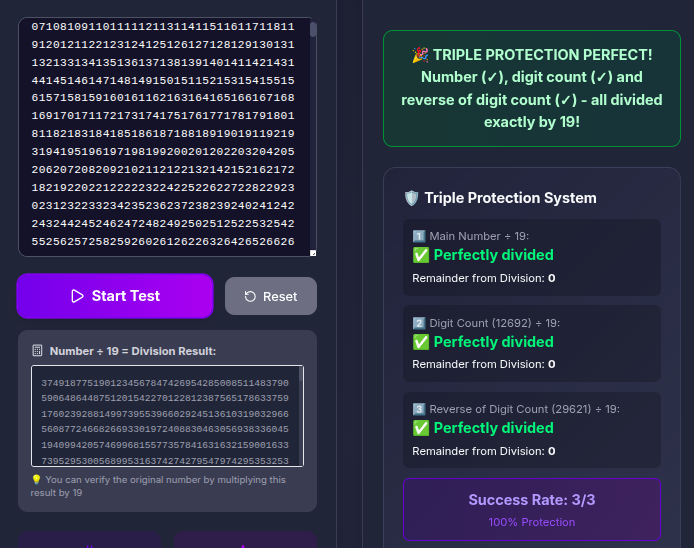Click the 'Triple Protection System' heading
694x548 pixels.
click(x=510, y=198)
